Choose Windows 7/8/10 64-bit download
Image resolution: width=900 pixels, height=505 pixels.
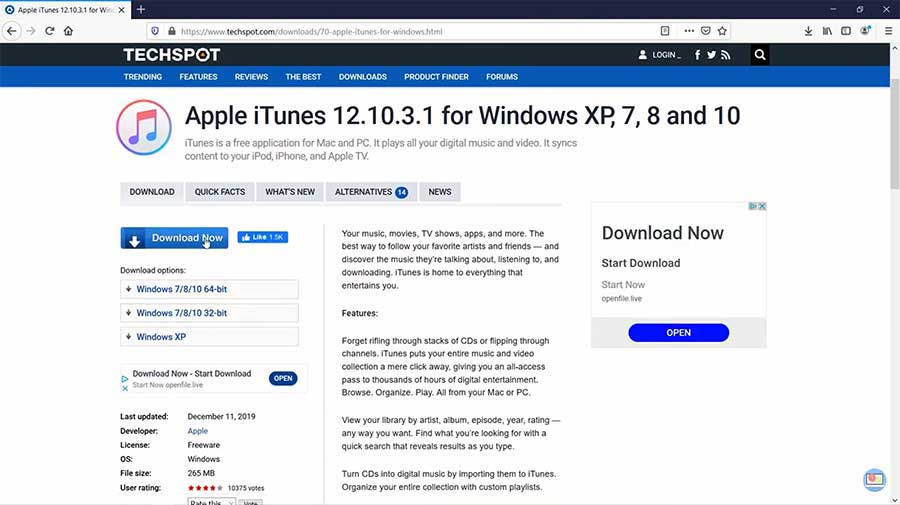click(210, 289)
